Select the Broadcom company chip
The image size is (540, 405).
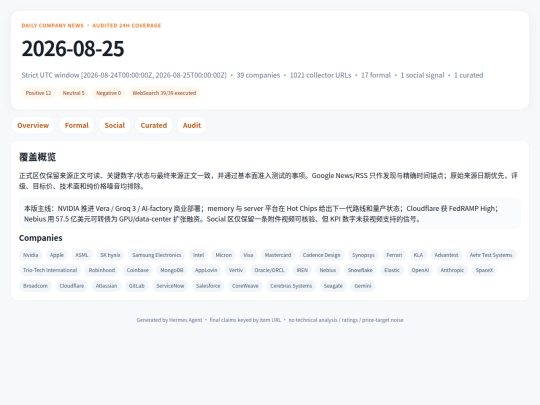[x=35, y=286]
